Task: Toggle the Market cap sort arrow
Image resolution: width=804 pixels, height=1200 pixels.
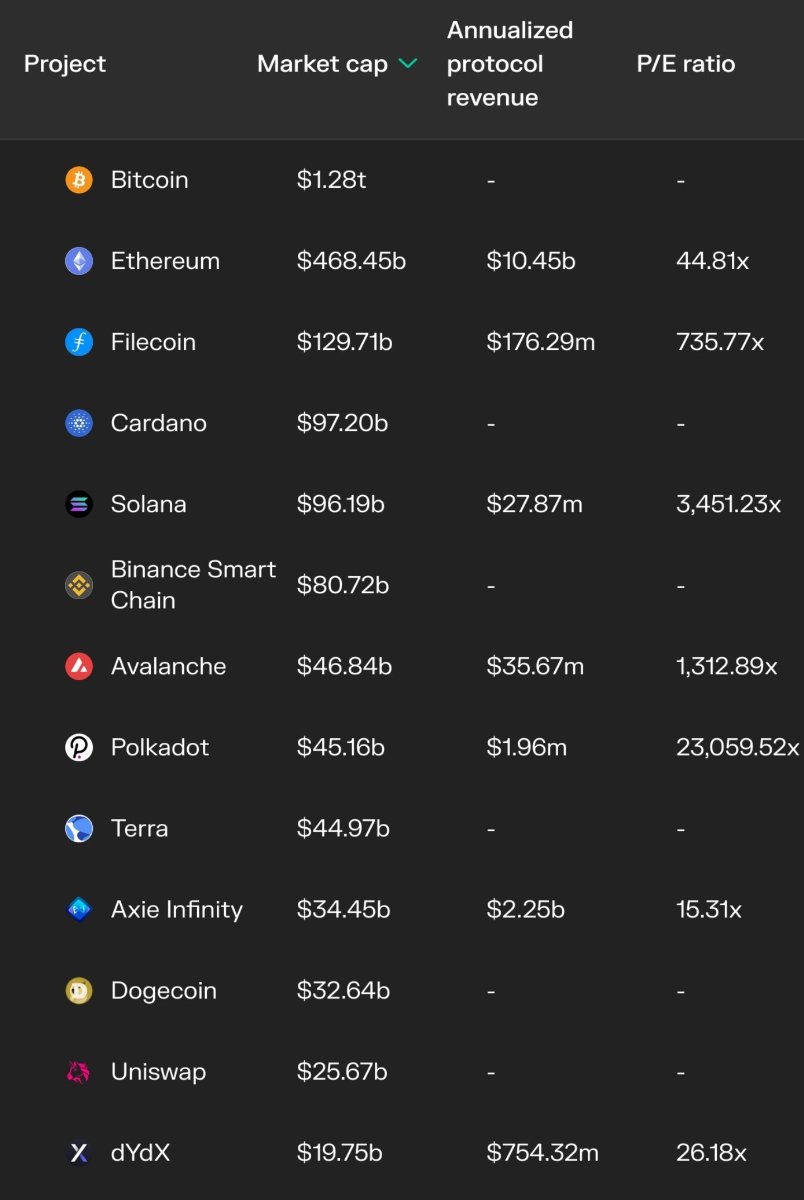Action: coord(407,64)
